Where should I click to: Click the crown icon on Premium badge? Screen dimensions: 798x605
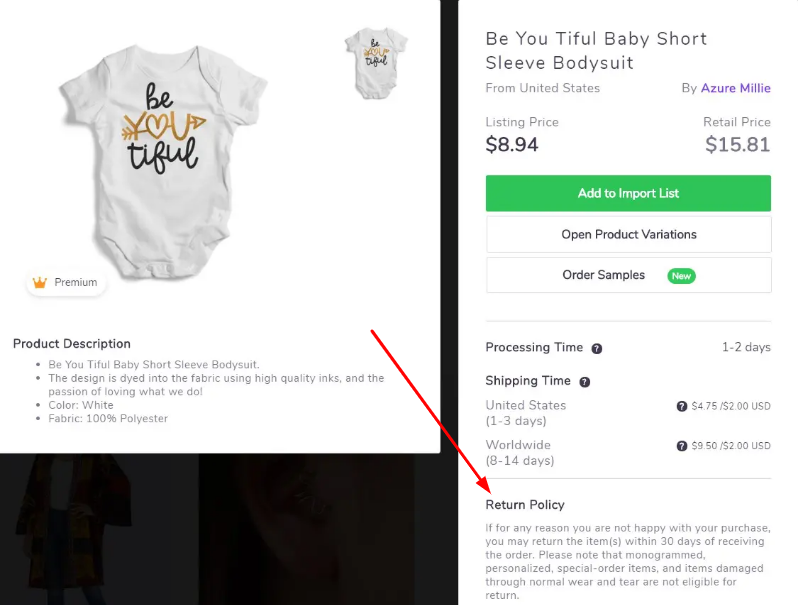coord(40,283)
